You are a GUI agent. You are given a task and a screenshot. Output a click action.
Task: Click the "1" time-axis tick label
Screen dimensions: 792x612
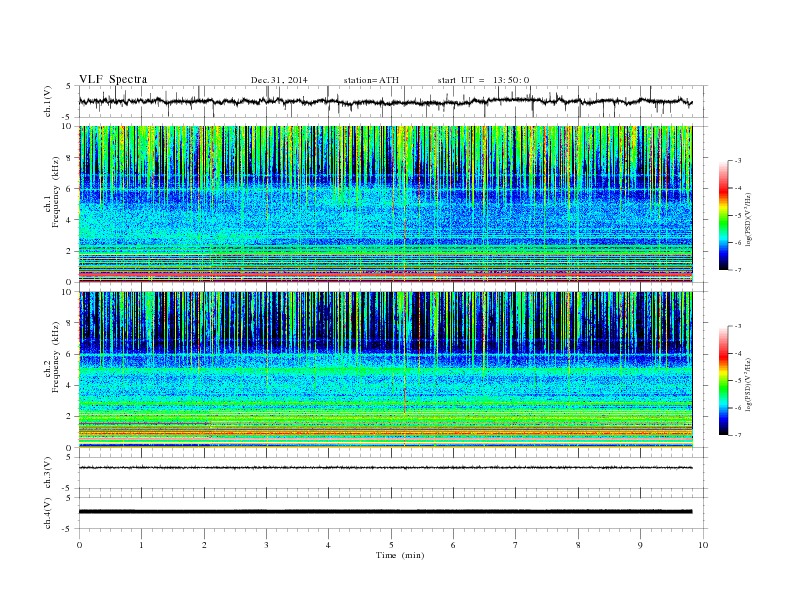point(141,545)
